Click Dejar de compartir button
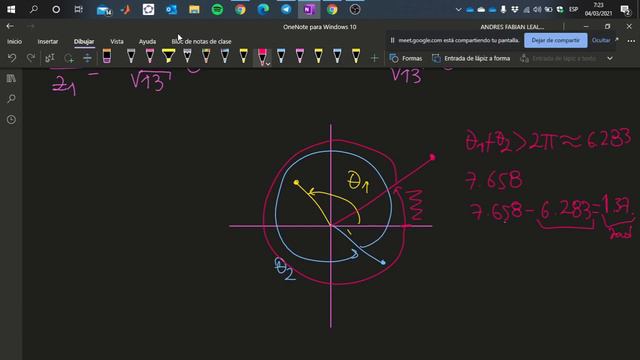 [556, 40]
